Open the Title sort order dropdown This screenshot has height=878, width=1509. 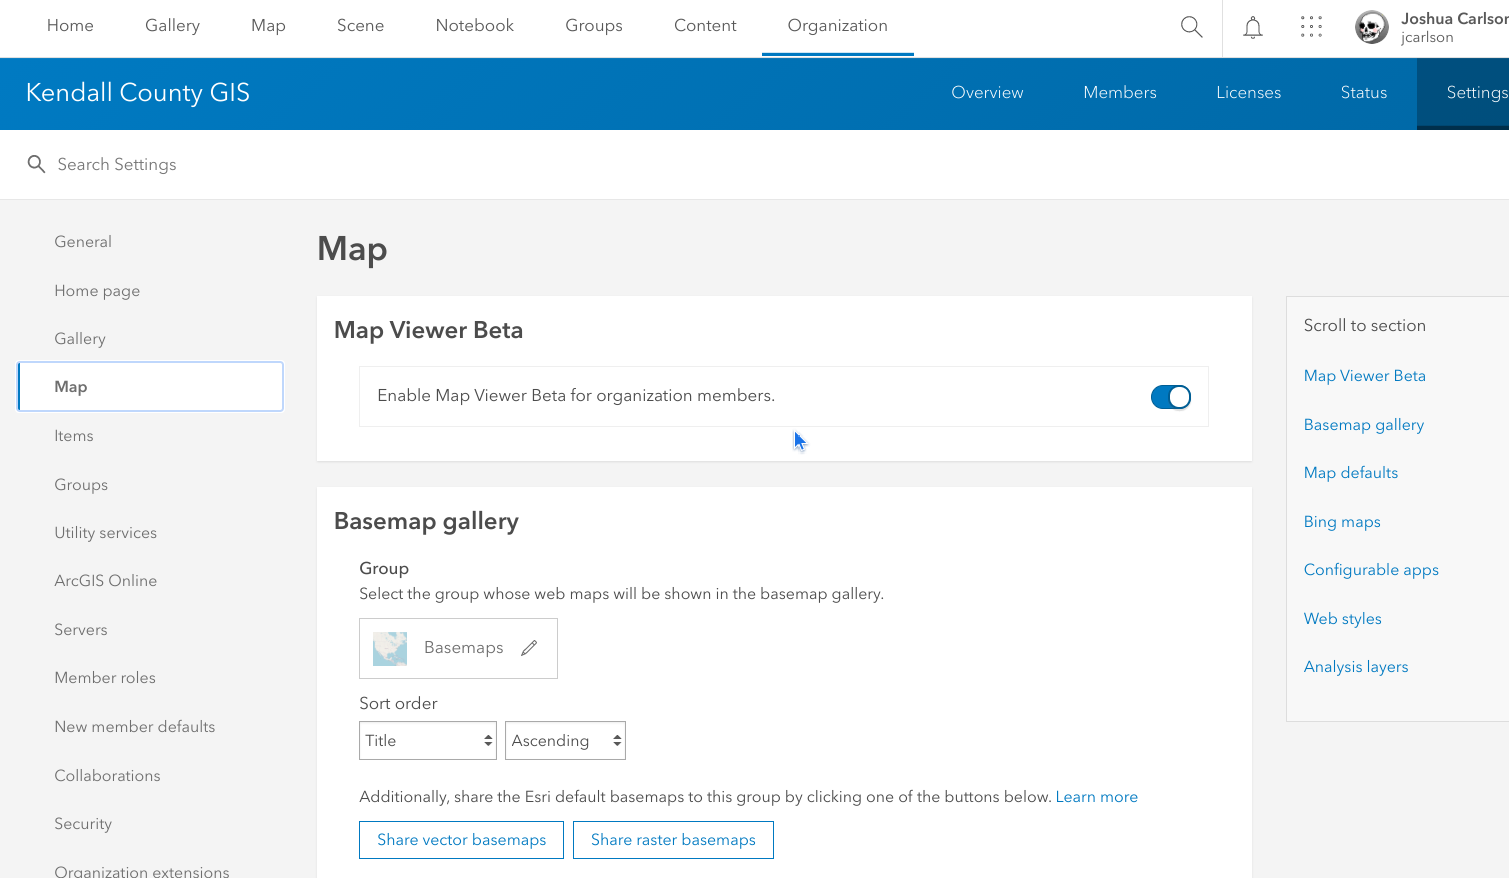(x=427, y=740)
